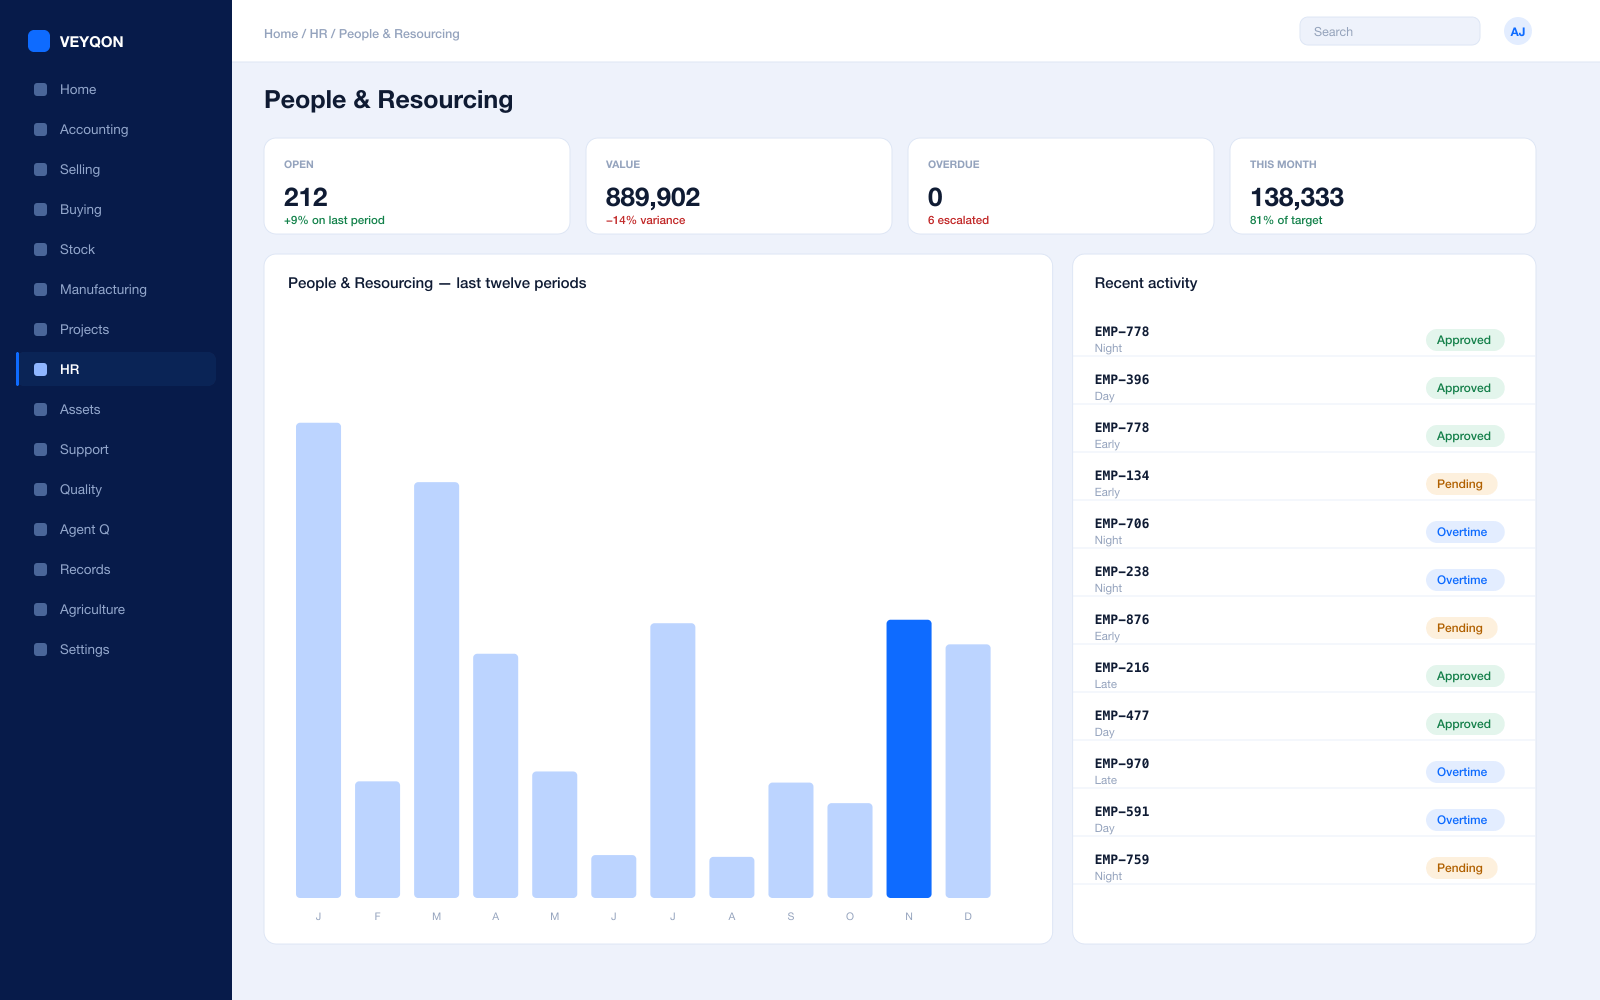The width and height of the screenshot is (1600, 1000).
Task: Open the Selling module
Action: pos(116,169)
